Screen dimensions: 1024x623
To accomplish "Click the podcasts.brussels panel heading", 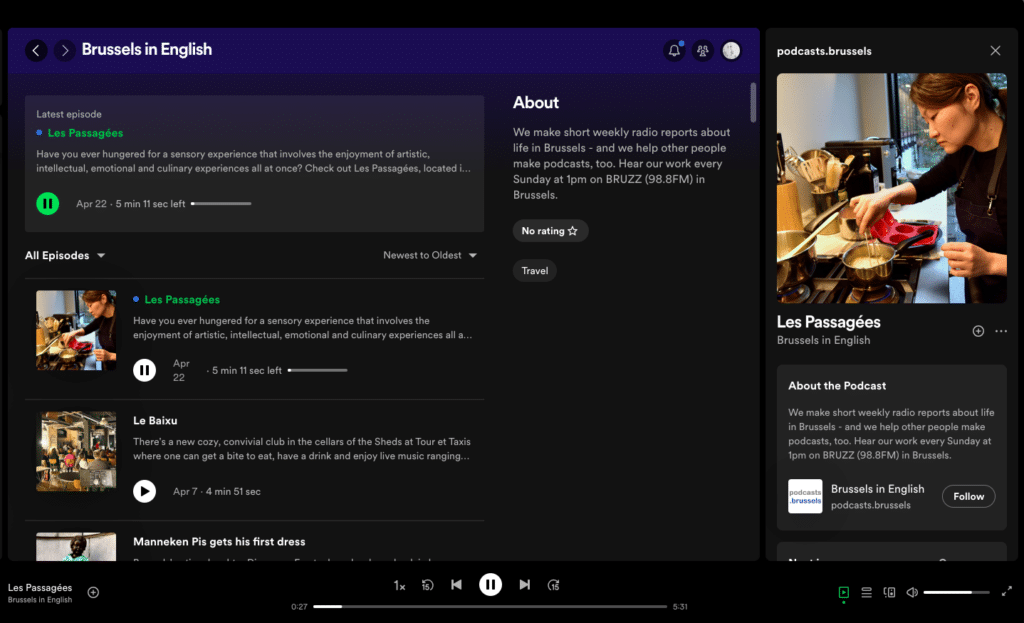I will [824, 51].
